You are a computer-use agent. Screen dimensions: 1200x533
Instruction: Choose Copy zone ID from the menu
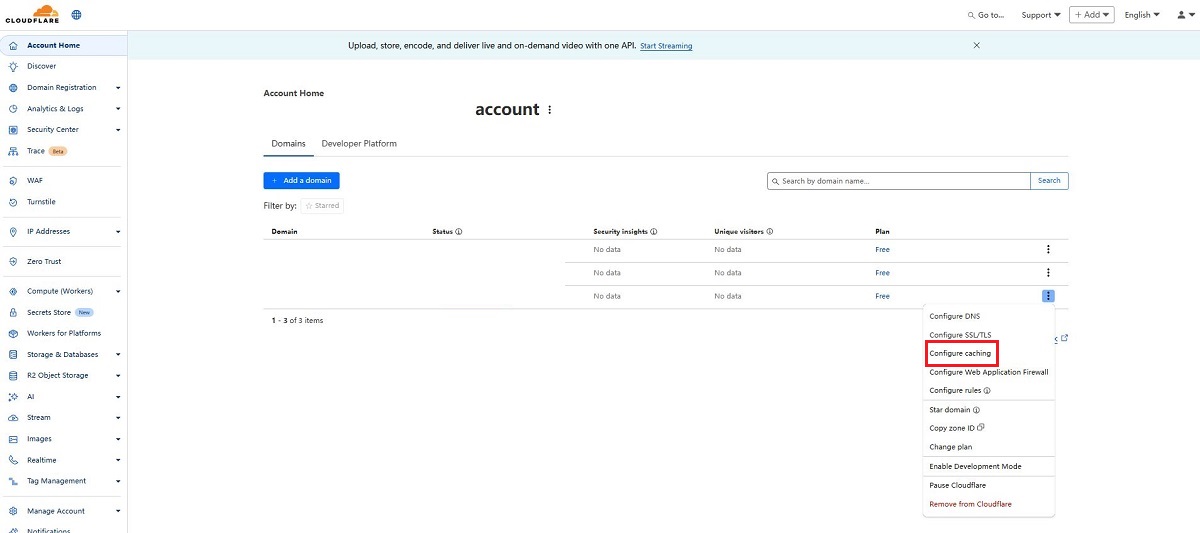pyautogui.click(x=957, y=428)
